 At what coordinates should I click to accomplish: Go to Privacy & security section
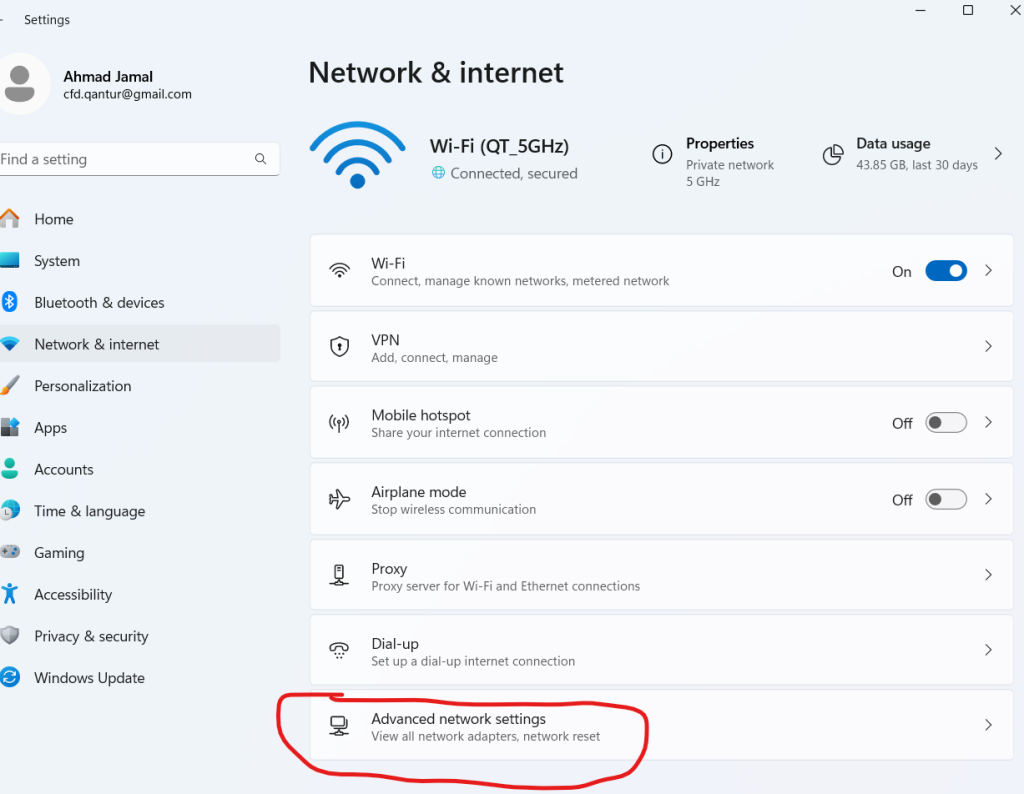pyautogui.click(x=91, y=636)
